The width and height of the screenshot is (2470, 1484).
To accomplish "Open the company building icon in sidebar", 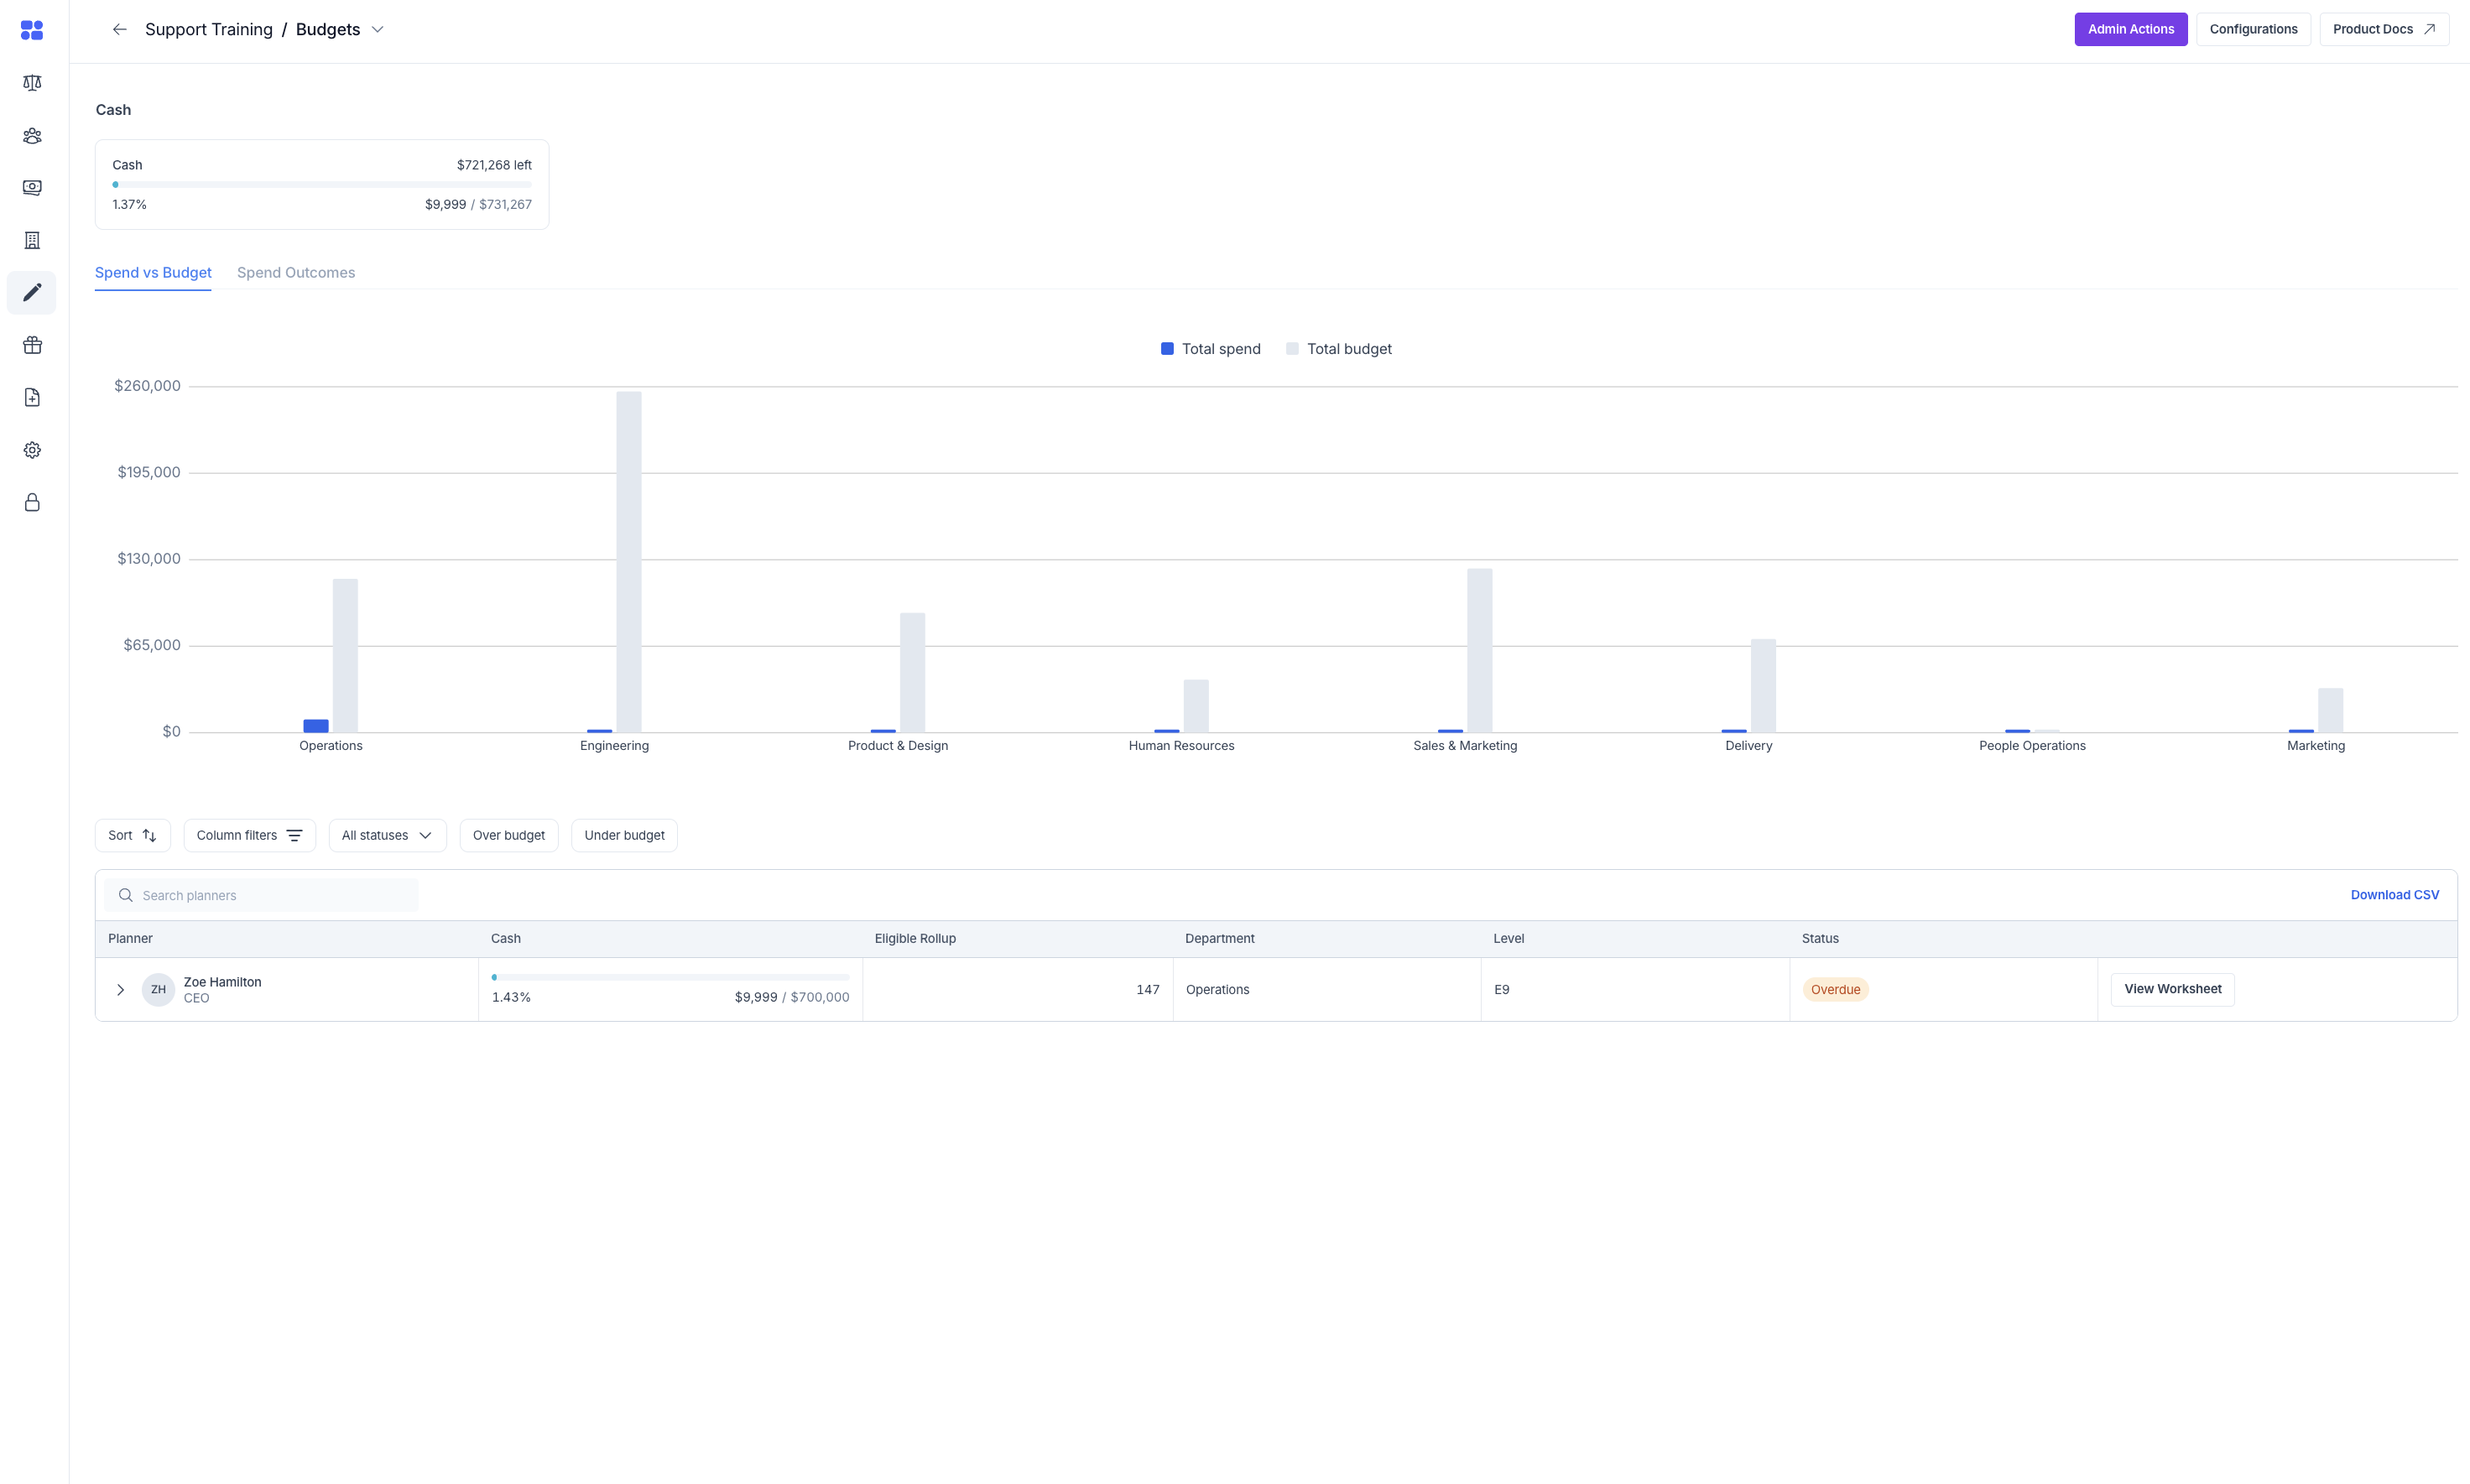I will click(31, 240).
